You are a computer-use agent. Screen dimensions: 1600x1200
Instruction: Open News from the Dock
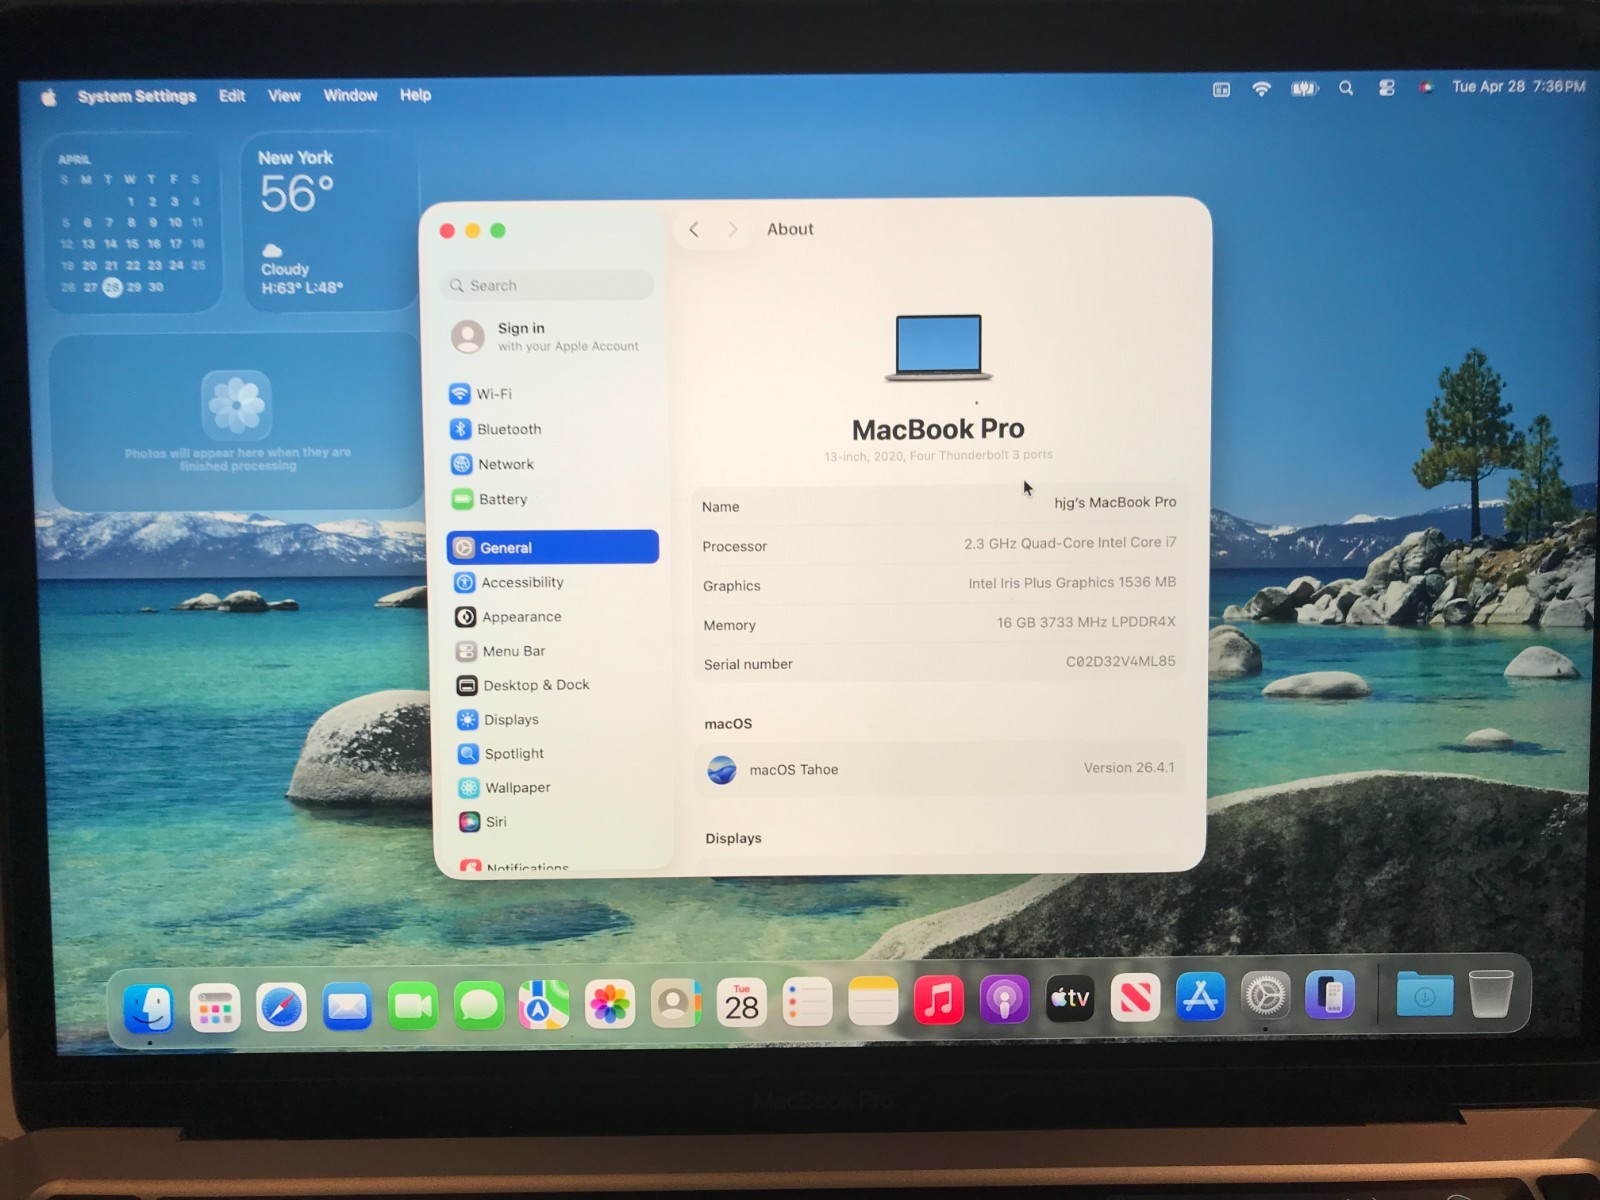[1135, 996]
